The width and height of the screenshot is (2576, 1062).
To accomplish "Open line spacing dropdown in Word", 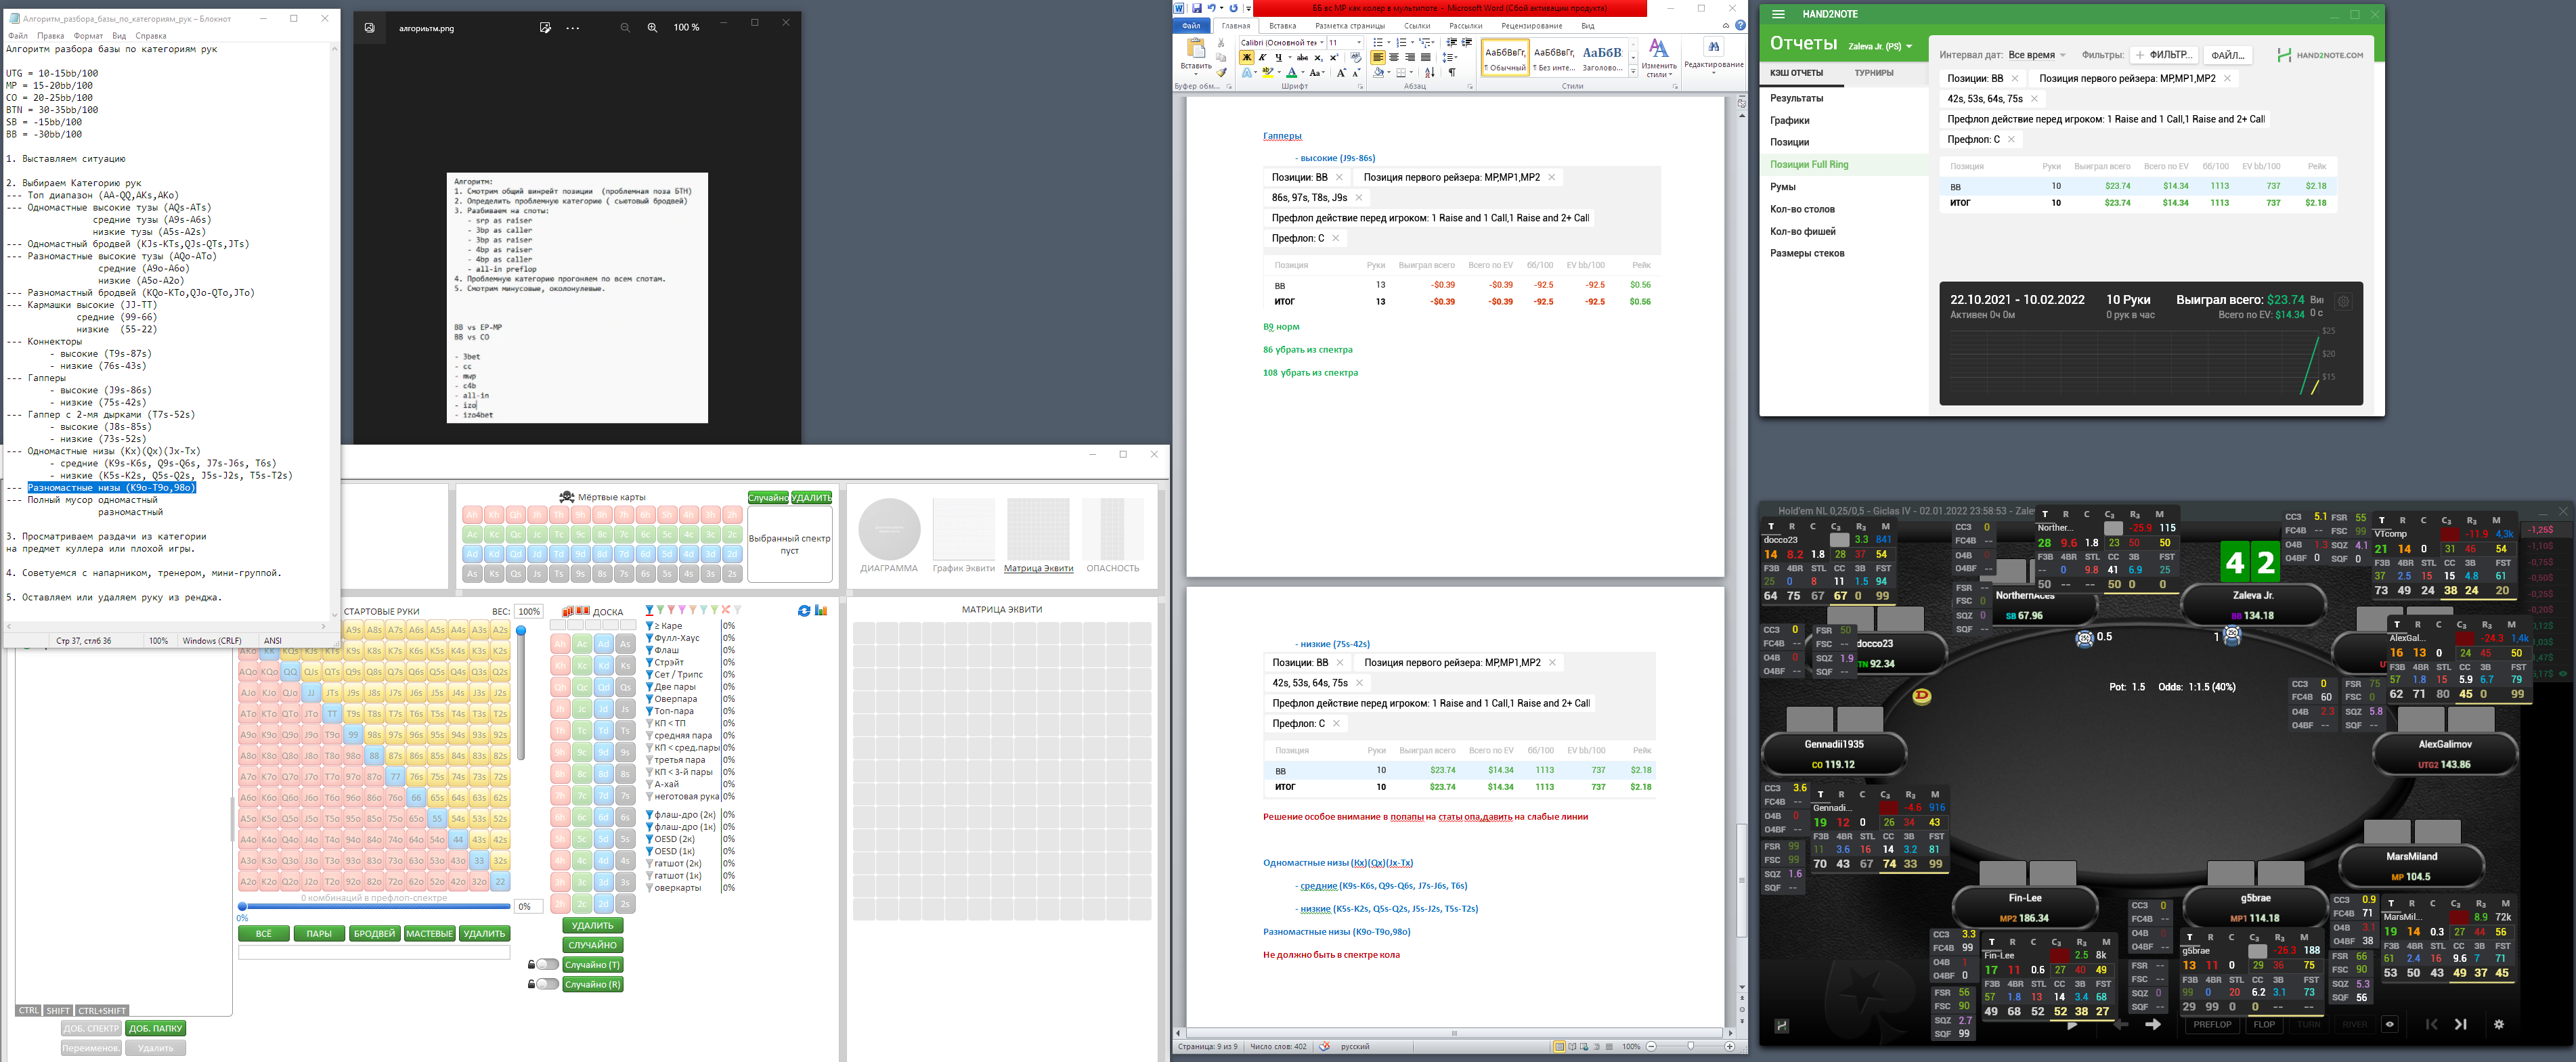I will click(x=1450, y=57).
